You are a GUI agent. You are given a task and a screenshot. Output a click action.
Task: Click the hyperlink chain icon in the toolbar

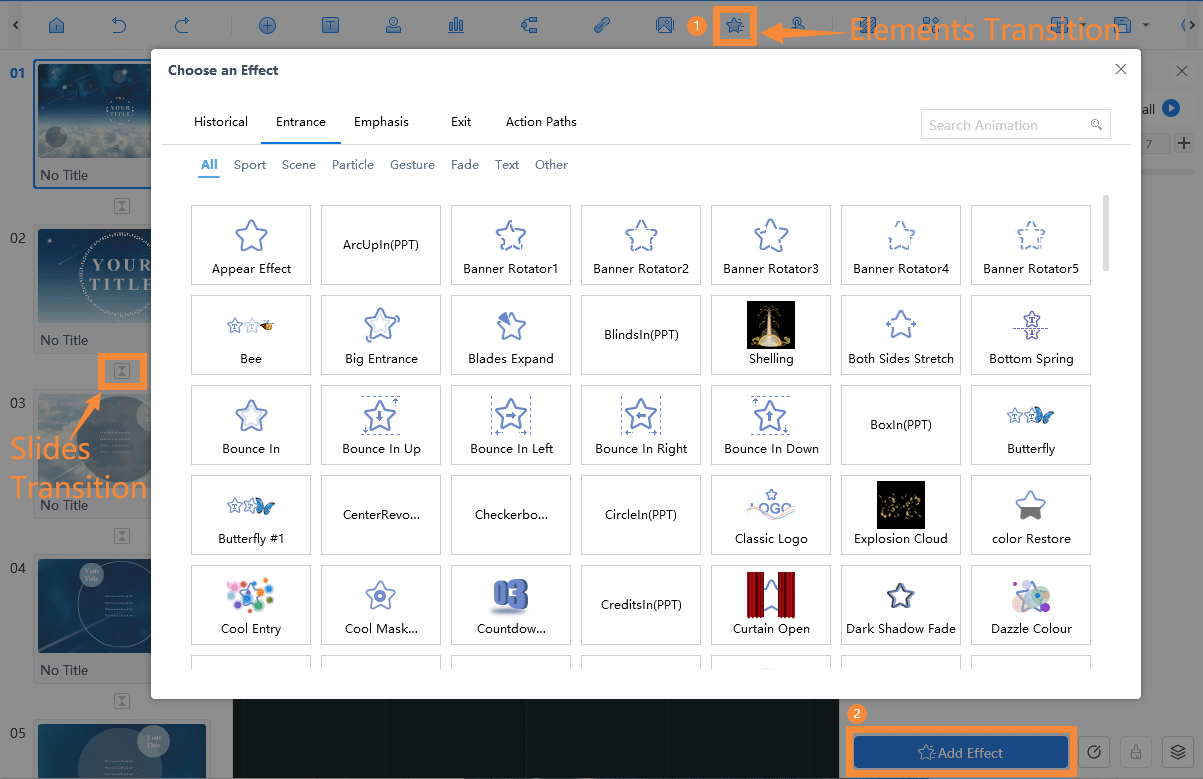point(601,25)
